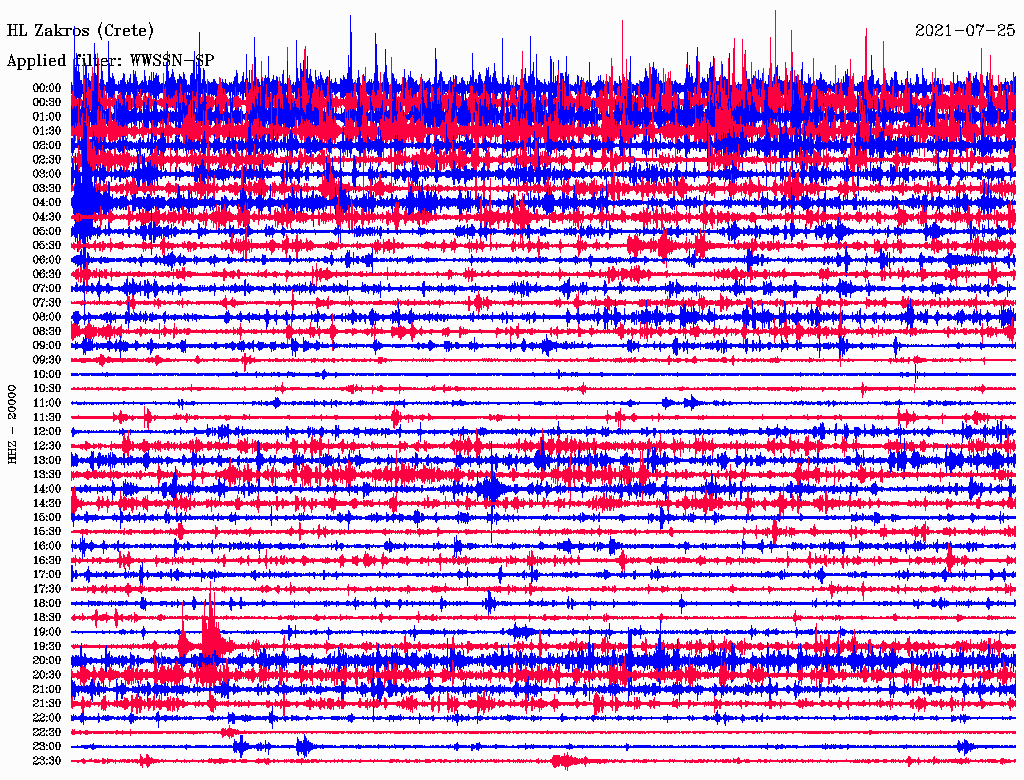The width and height of the screenshot is (1024, 780).
Task: Click the 15:00 time label
Action: click(47, 517)
